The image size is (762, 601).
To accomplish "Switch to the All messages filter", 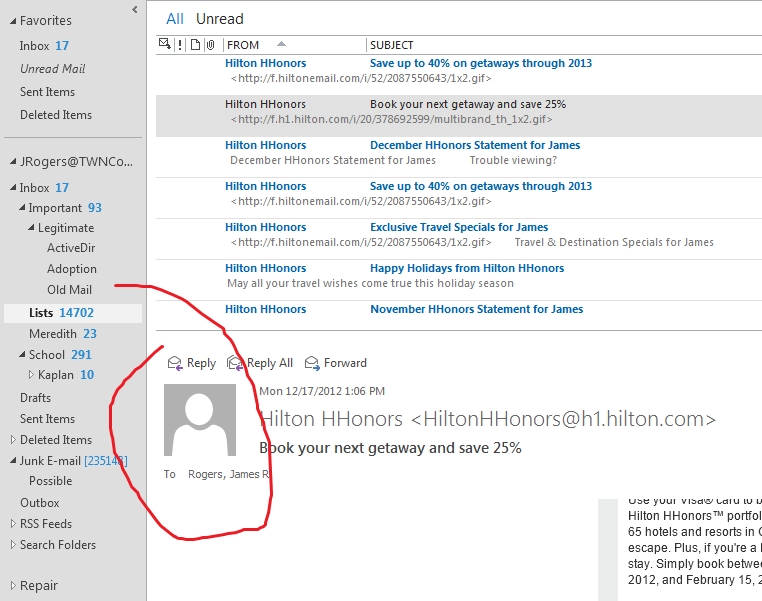I will coord(175,19).
